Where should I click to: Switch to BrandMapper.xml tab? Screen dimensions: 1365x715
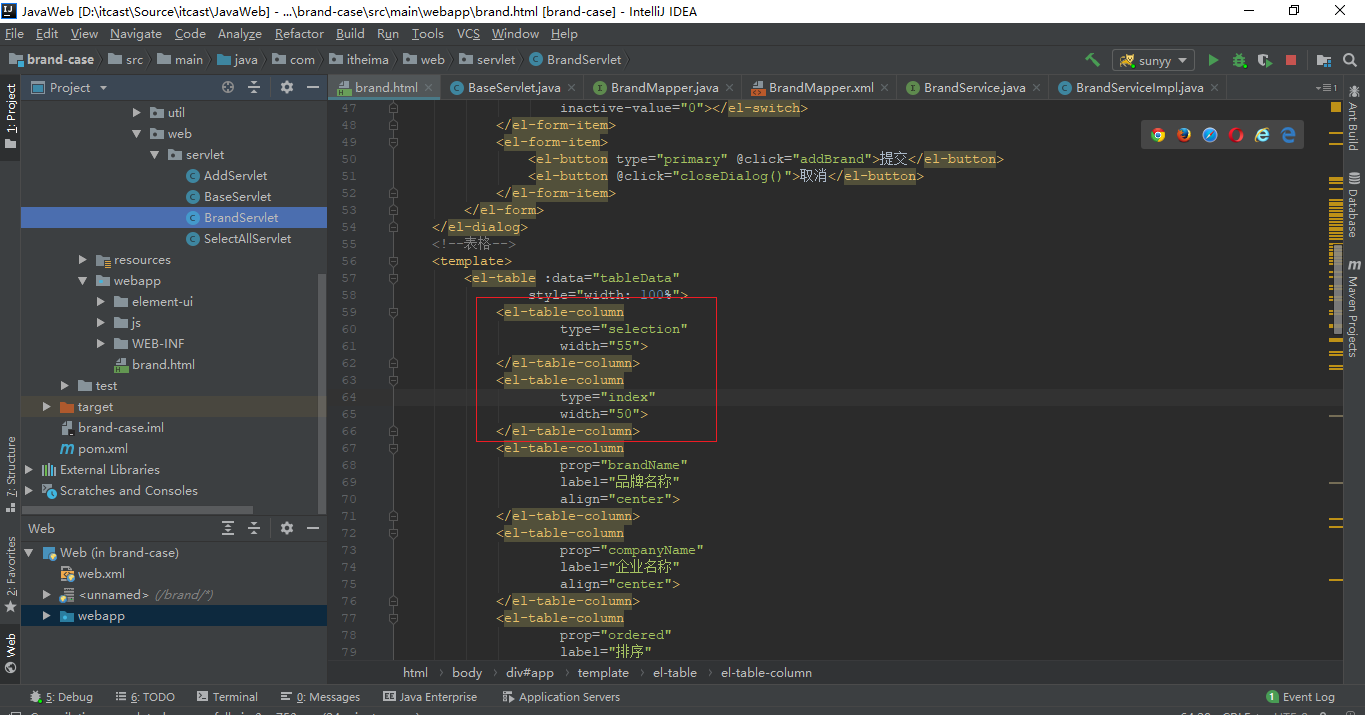click(x=820, y=88)
